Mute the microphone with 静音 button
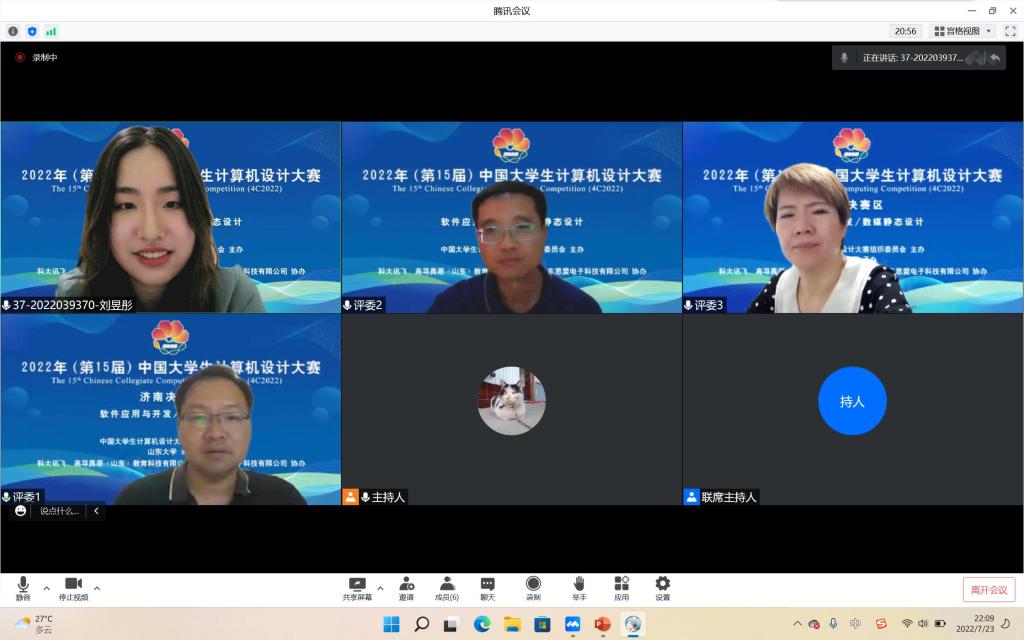 click(22, 587)
